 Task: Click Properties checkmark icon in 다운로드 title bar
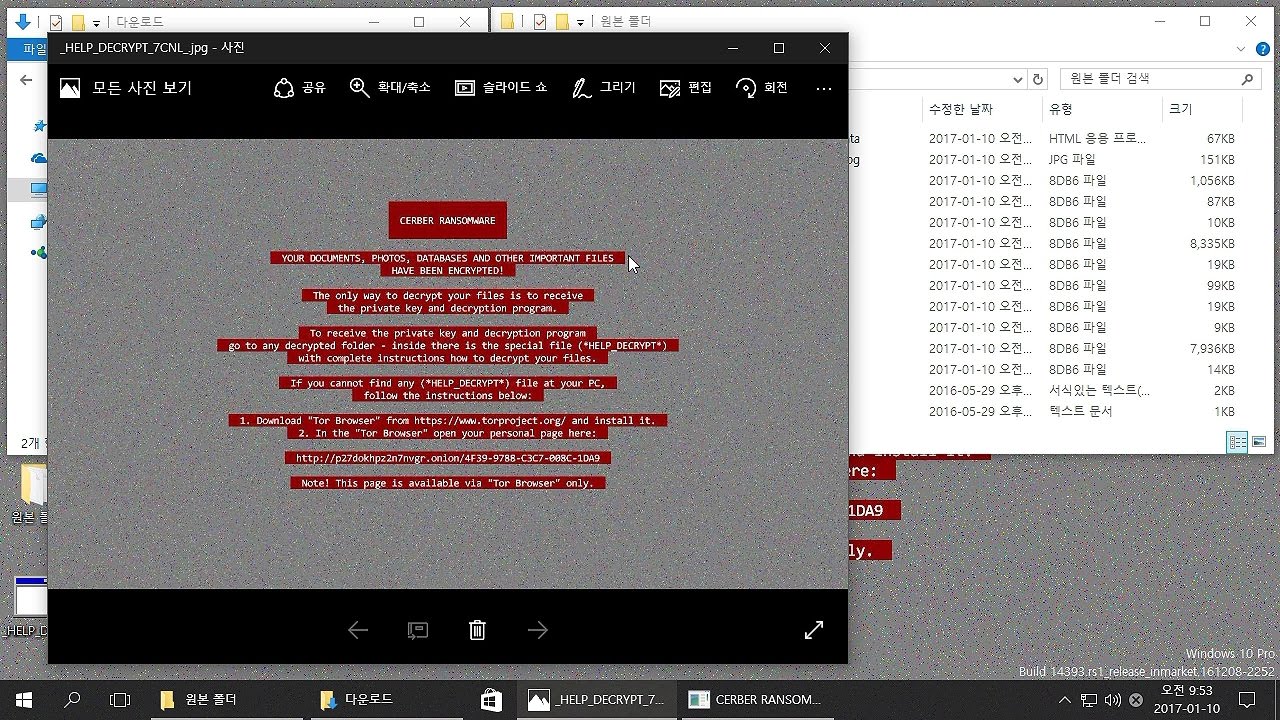coord(56,21)
